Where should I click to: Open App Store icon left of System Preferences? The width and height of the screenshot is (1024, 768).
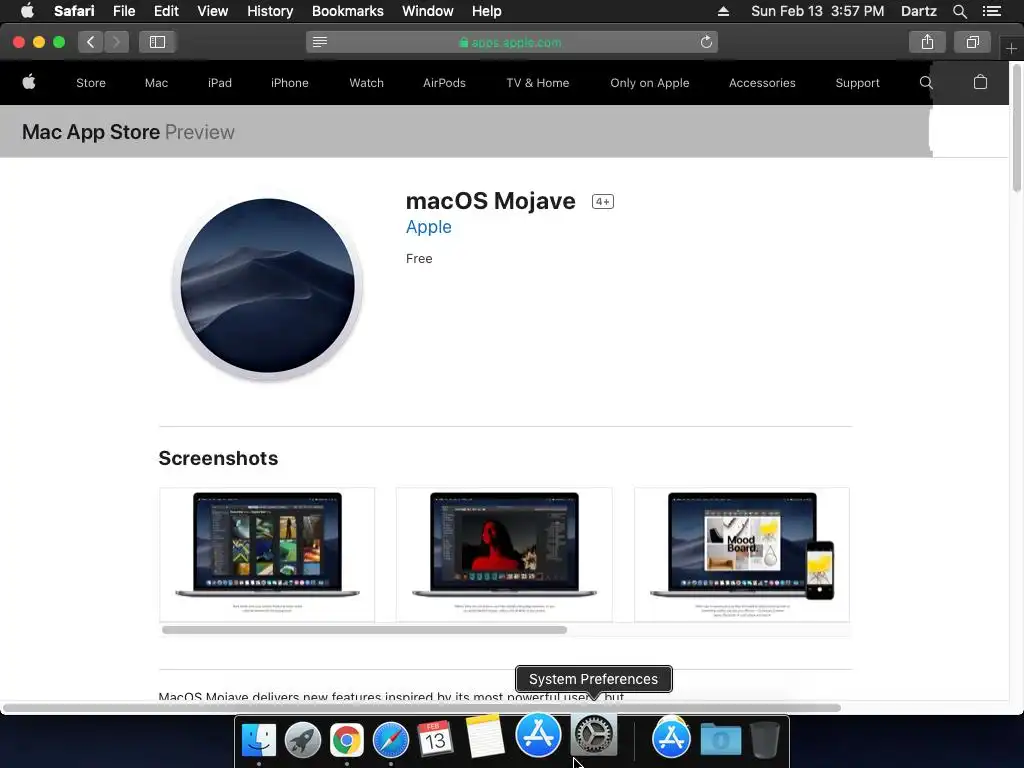pos(538,735)
